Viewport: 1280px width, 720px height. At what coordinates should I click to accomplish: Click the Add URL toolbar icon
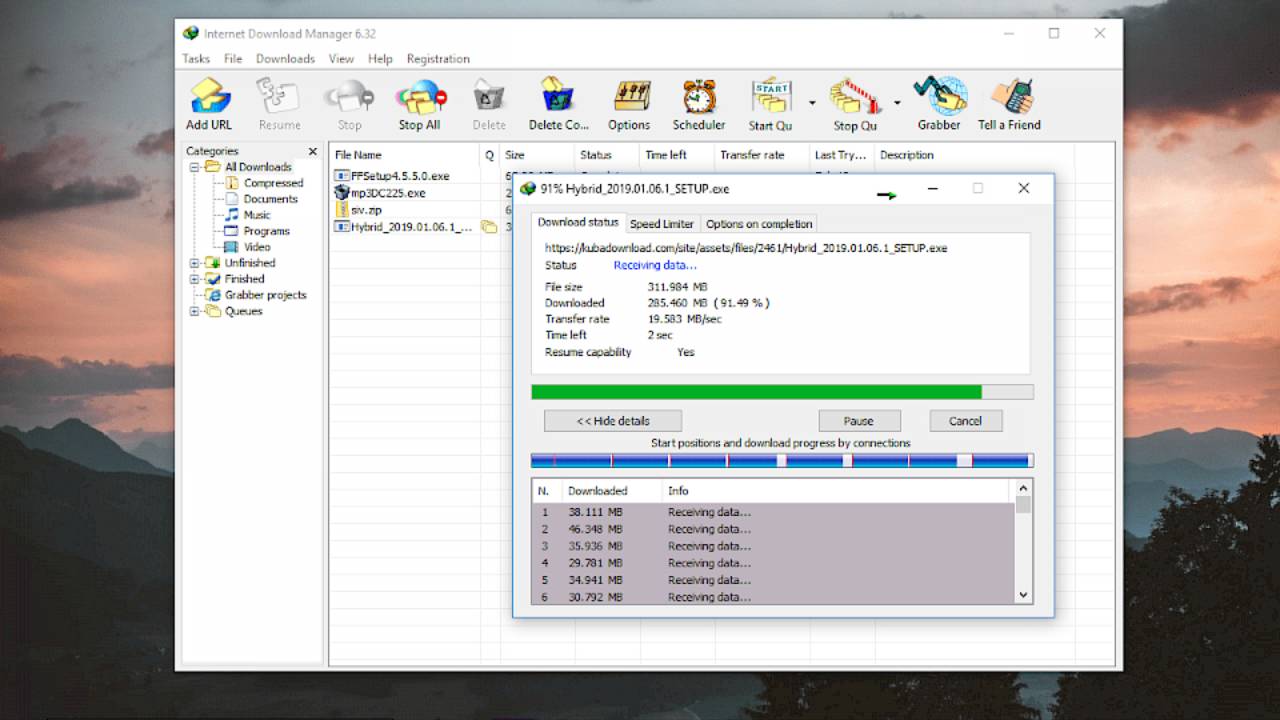point(209,98)
